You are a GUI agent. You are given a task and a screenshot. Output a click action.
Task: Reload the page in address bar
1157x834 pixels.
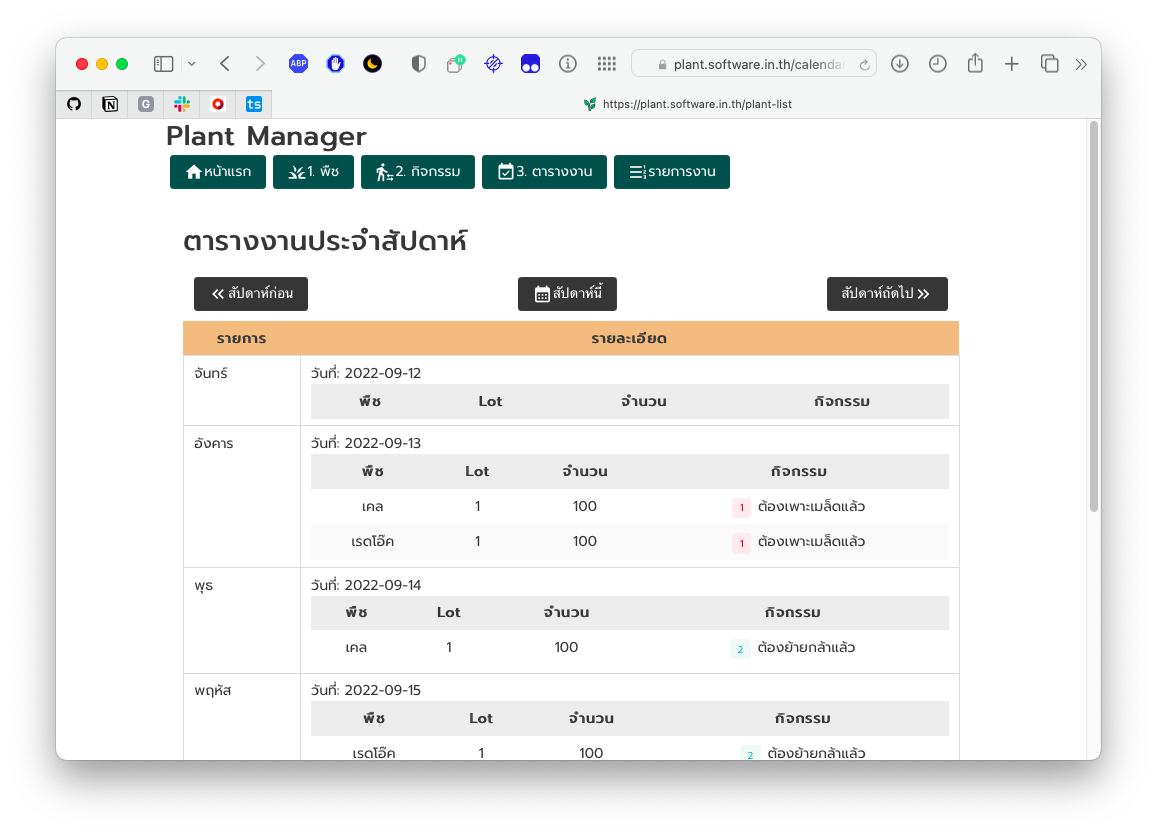[864, 64]
